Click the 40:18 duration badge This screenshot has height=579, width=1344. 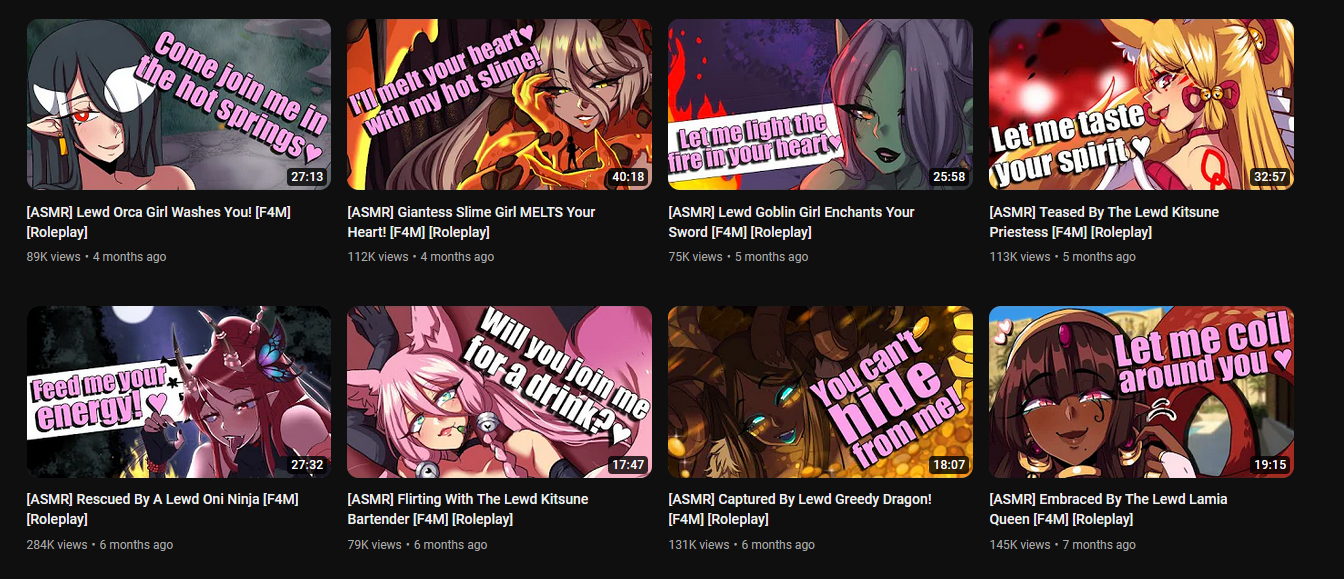627,177
